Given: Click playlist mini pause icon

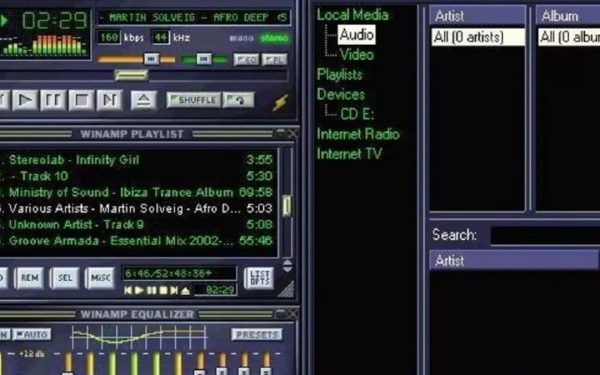Looking at the screenshot, I should [152, 290].
